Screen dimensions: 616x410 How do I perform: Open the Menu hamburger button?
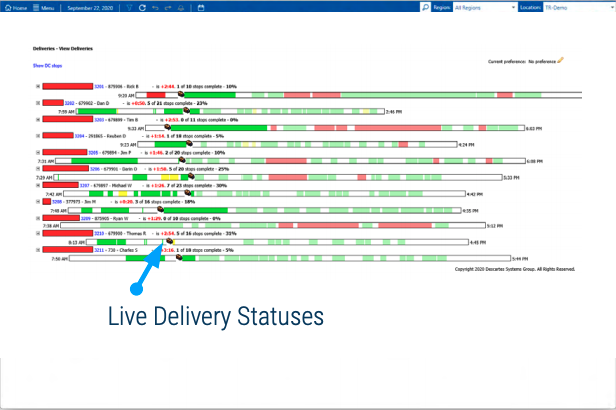click(x=44, y=7)
